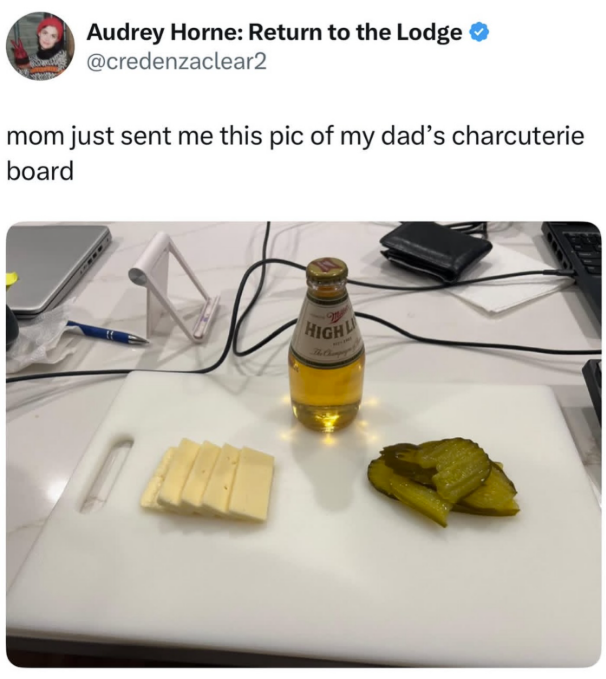Viewport: 606px width, 679px height.
Task: Click the cutting board handle slot
Action: (107, 476)
